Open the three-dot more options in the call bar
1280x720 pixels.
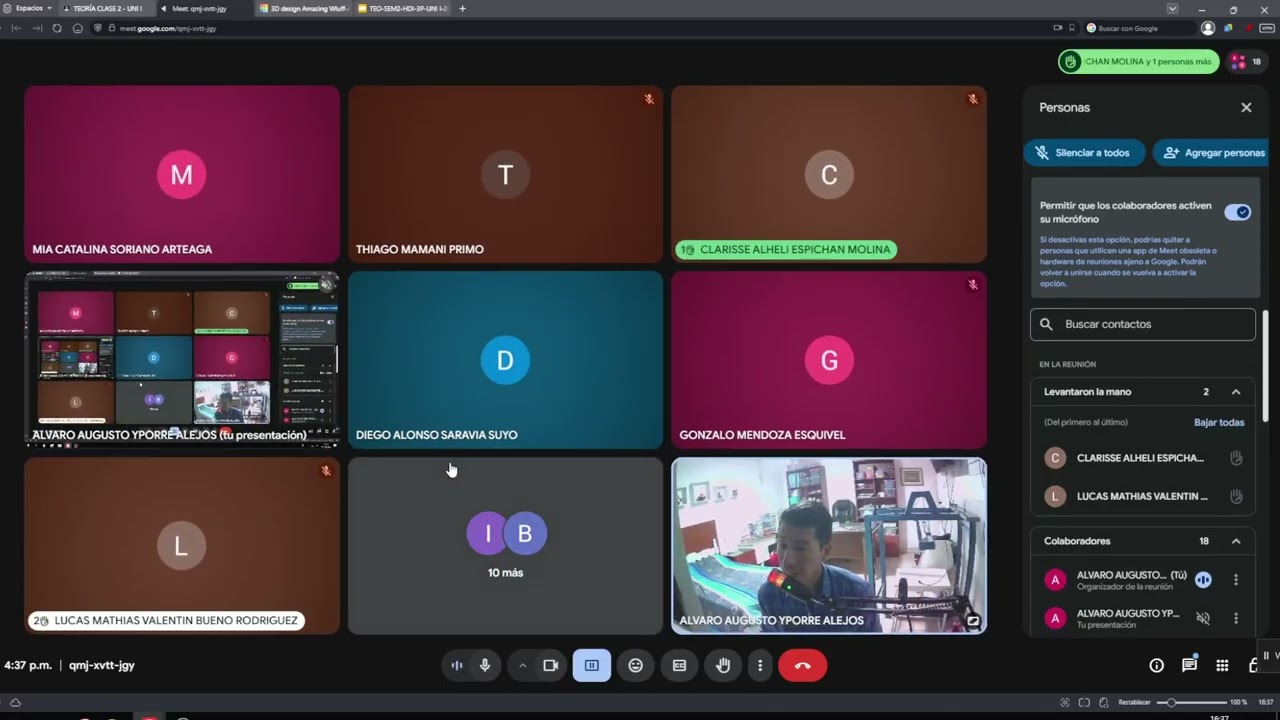click(760, 665)
